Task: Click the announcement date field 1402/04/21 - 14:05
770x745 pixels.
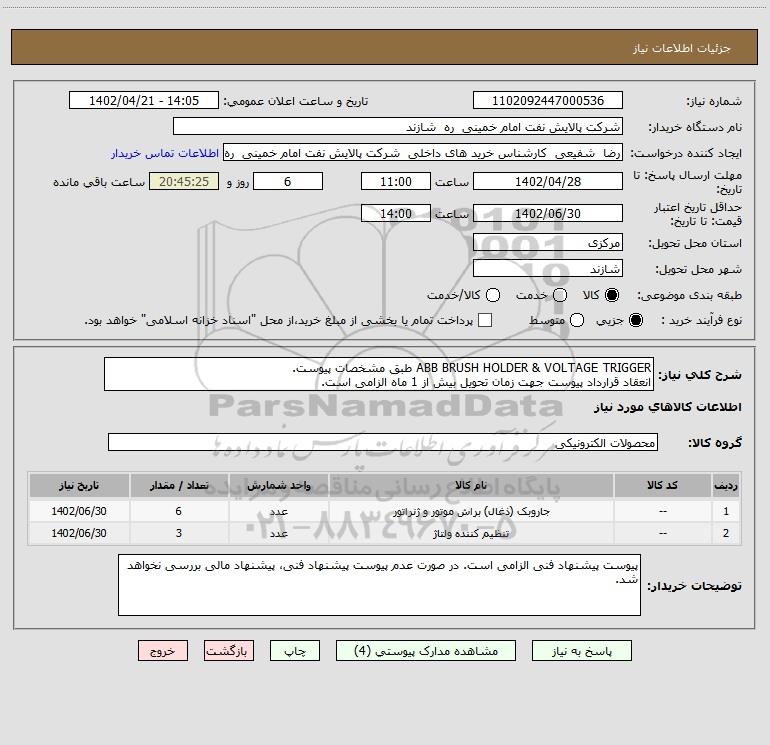Action: coord(144,101)
